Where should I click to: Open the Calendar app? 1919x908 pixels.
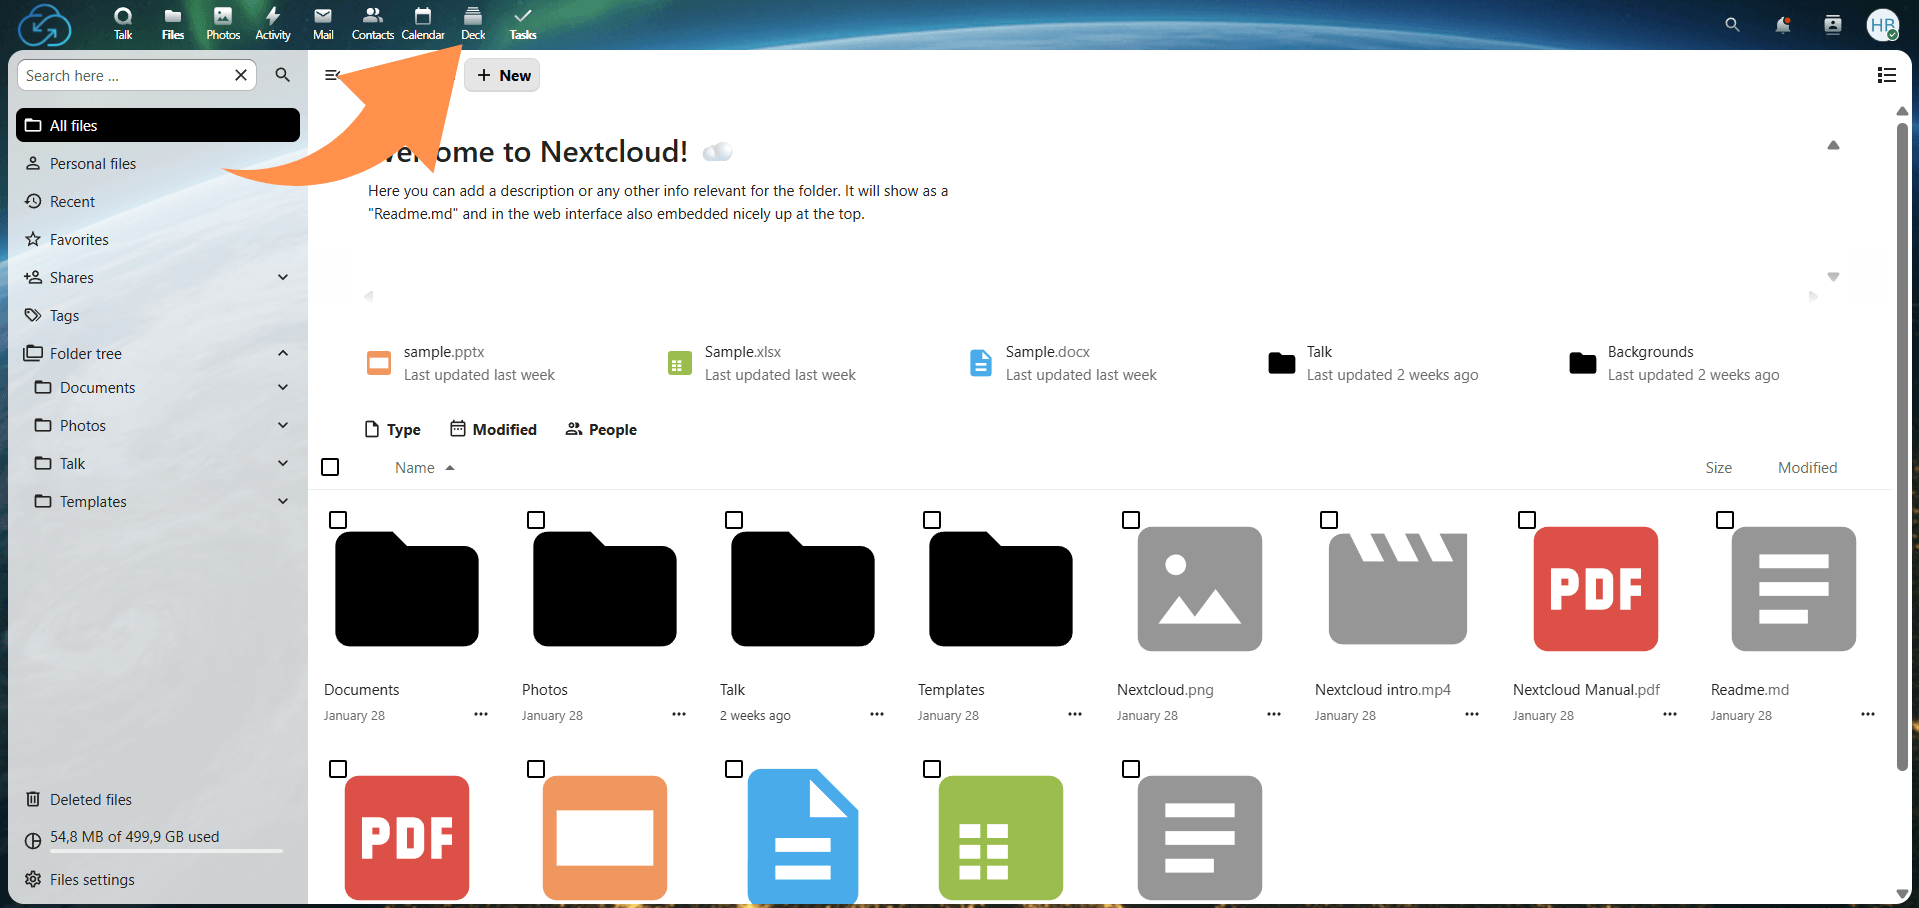coord(422,23)
